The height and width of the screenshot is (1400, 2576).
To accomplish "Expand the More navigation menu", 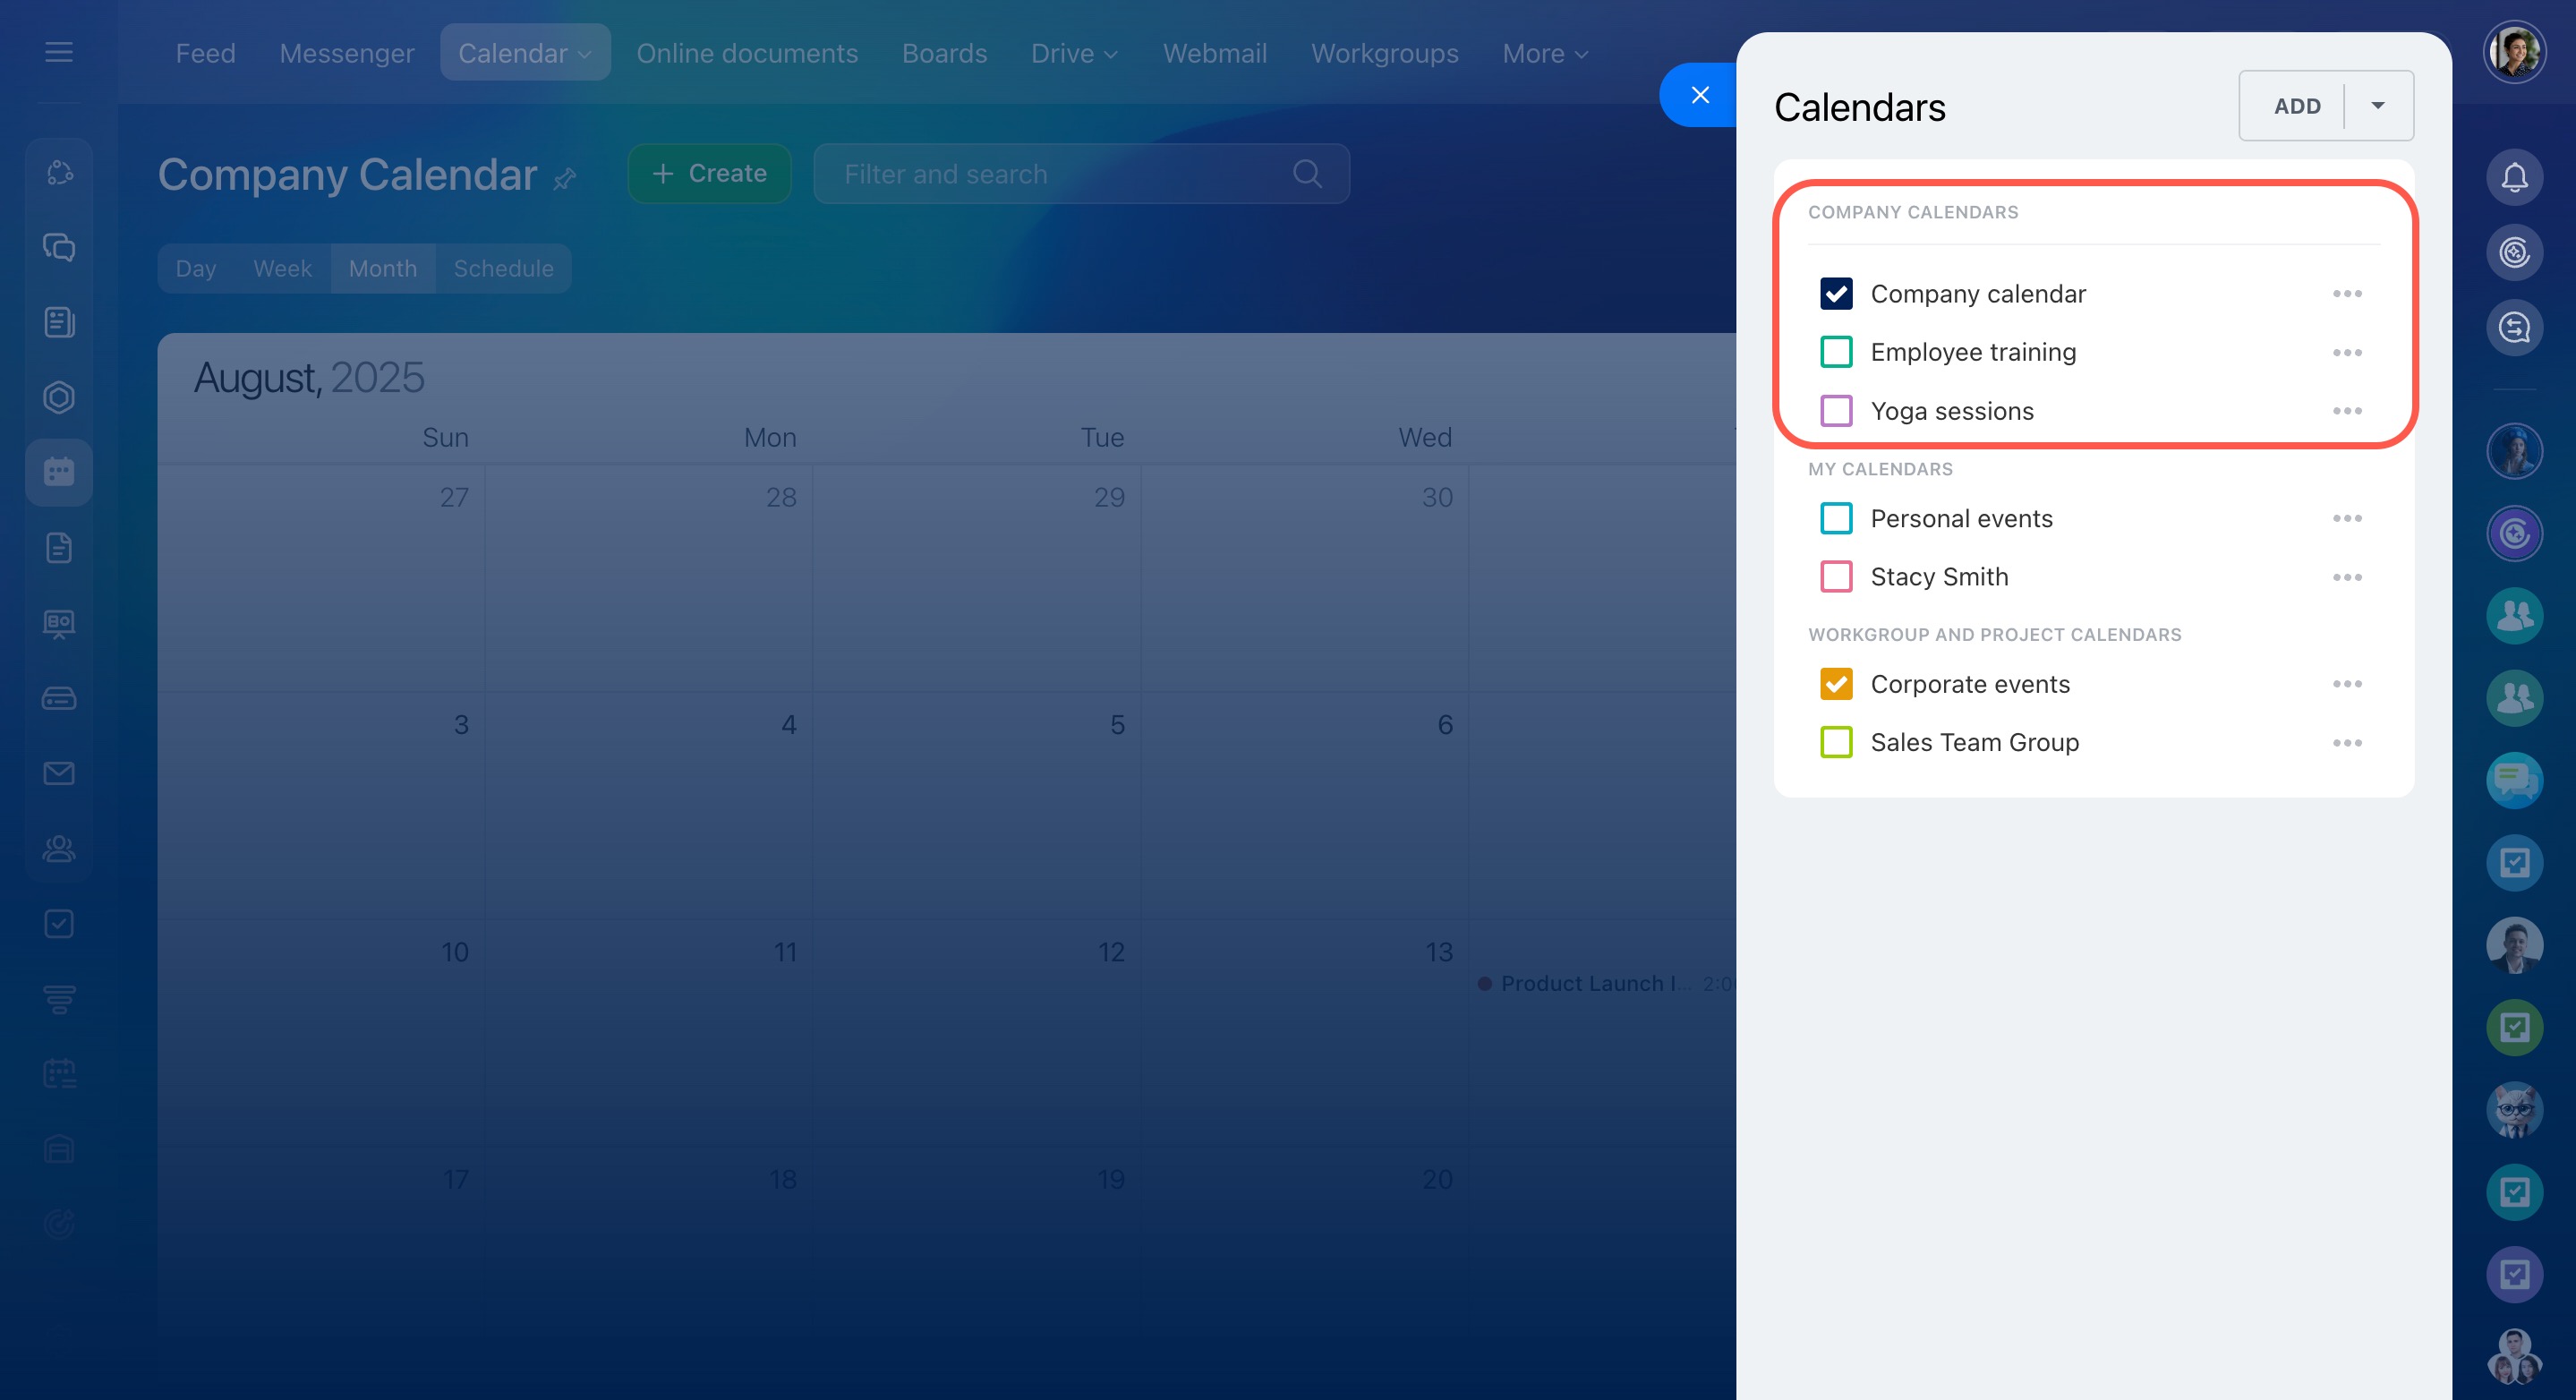I will [x=1544, y=53].
